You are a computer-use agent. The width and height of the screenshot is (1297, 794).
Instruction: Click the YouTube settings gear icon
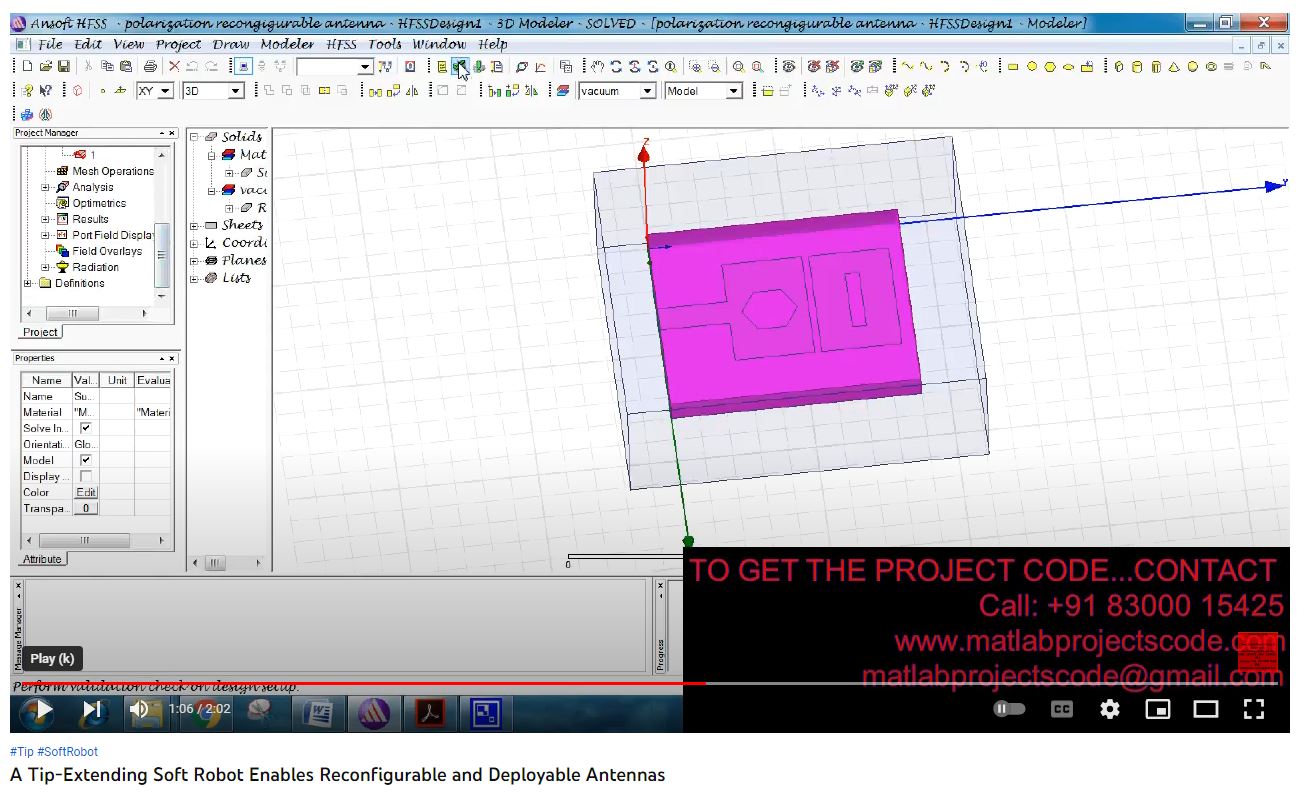click(1109, 709)
